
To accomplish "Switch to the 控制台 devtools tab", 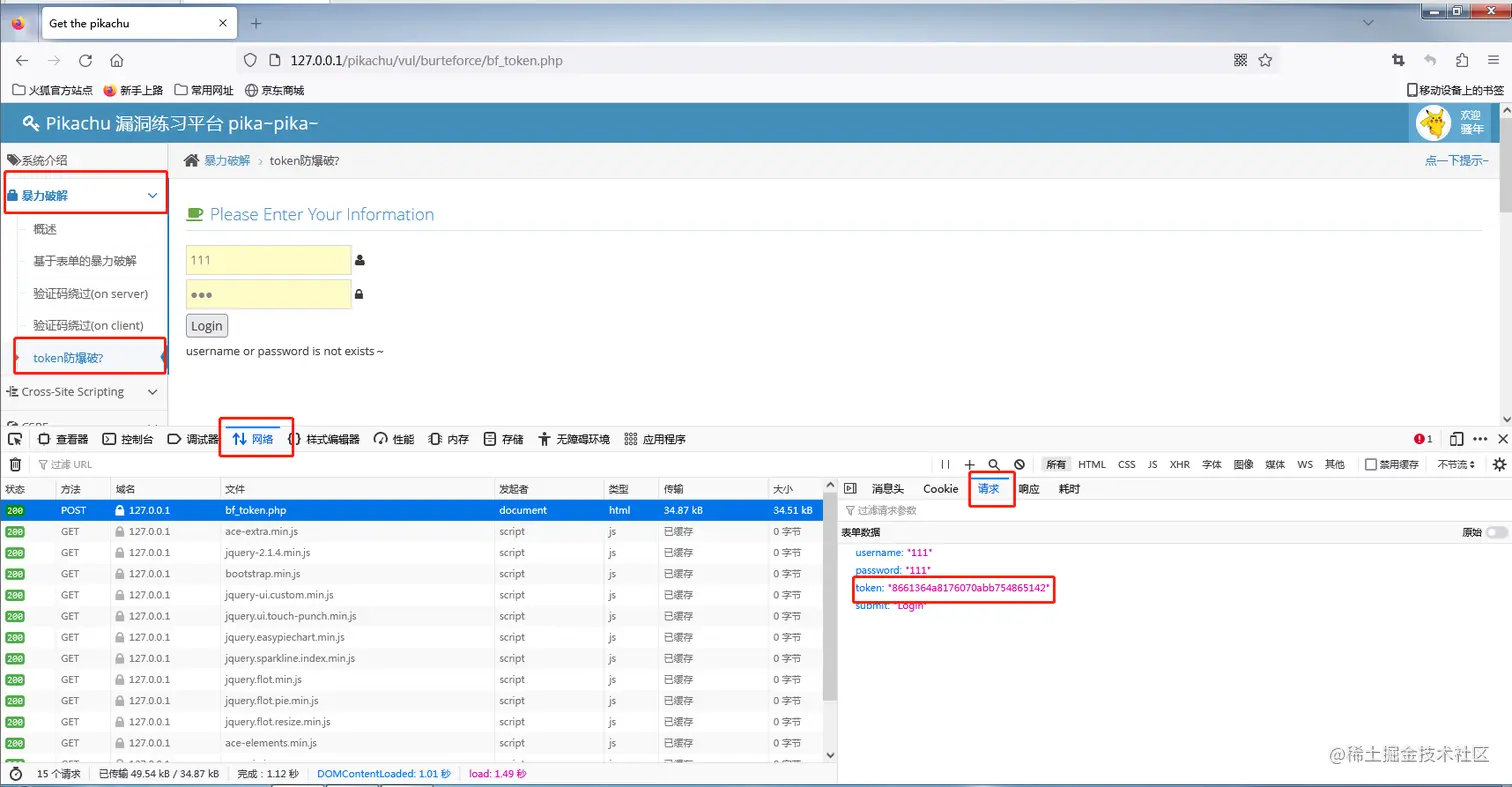I will [x=127, y=439].
